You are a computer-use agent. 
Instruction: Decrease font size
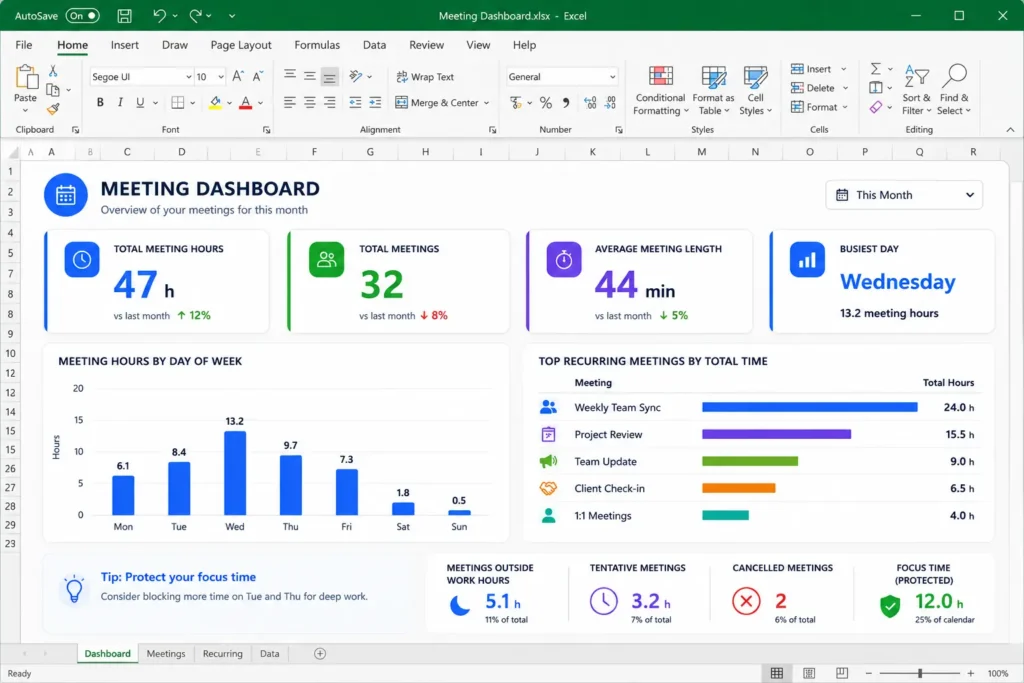[x=258, y=76]
